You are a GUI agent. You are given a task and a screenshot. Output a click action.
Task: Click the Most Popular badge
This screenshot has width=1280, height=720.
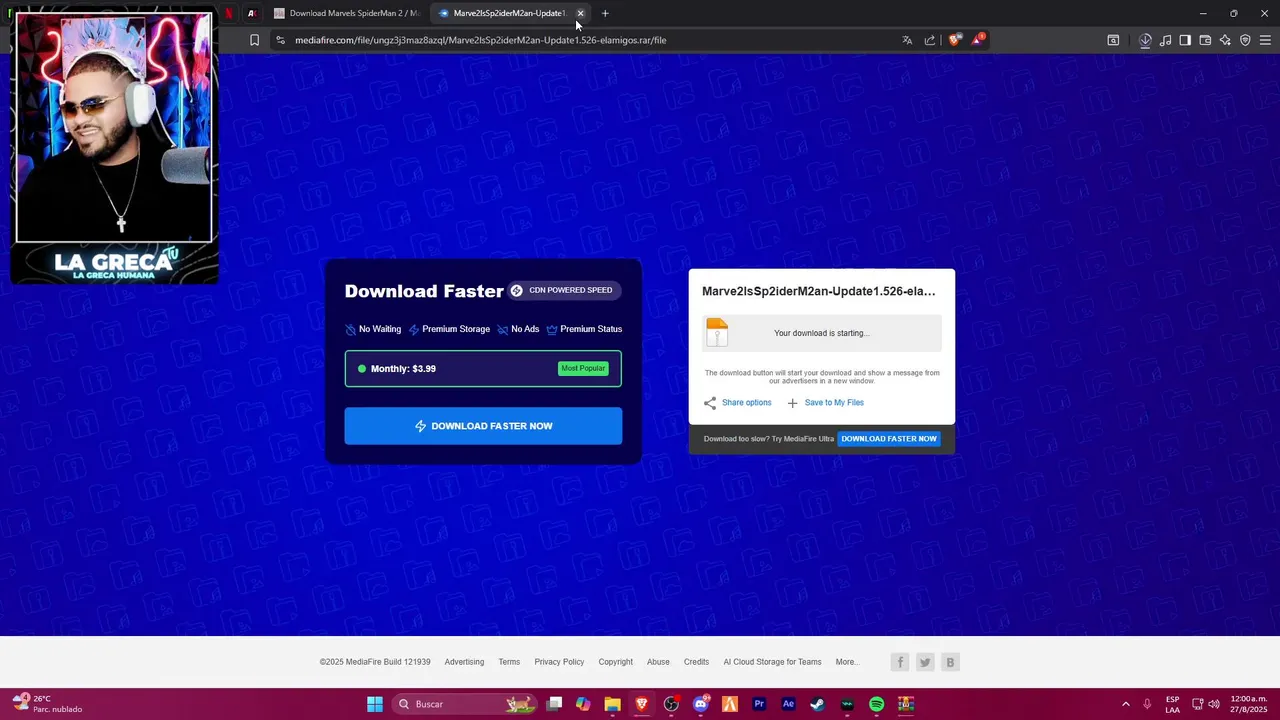pos(583,368)
